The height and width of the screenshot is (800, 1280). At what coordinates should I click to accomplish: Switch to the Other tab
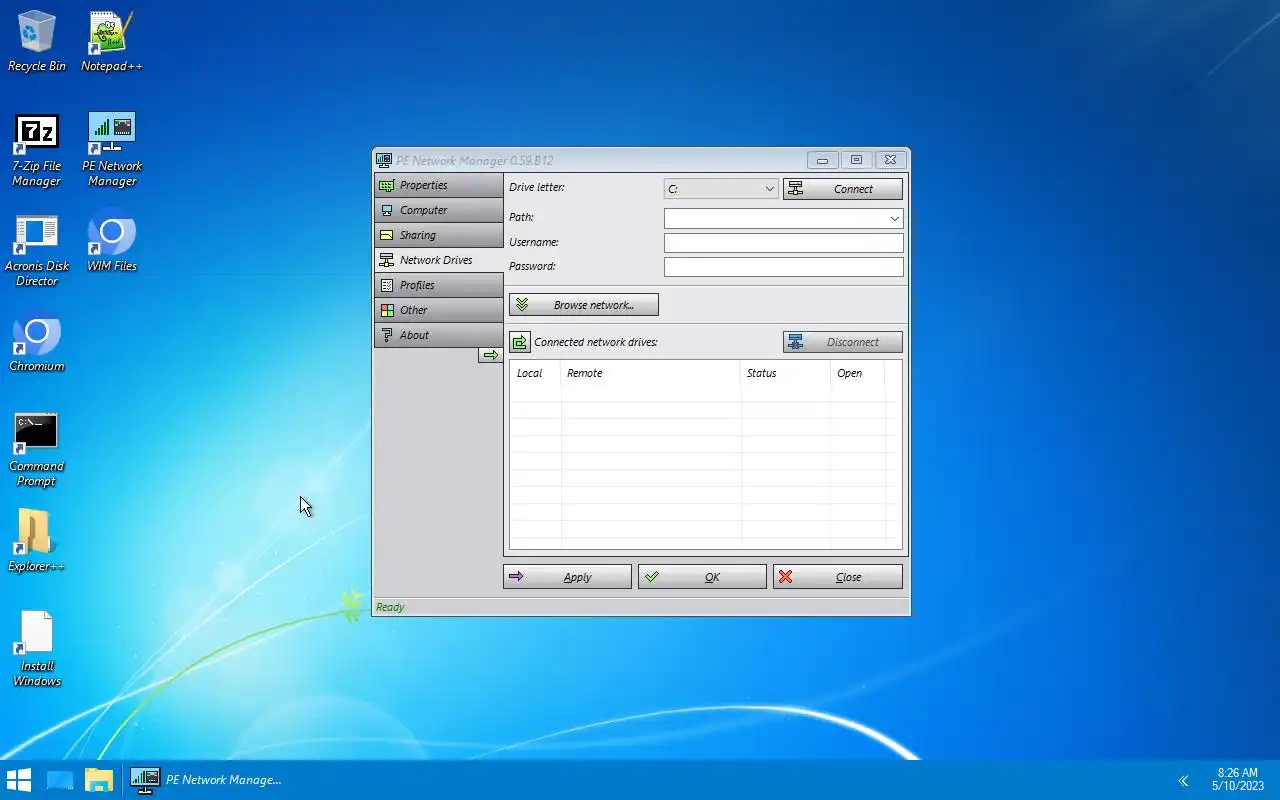[x=439, y=310]
